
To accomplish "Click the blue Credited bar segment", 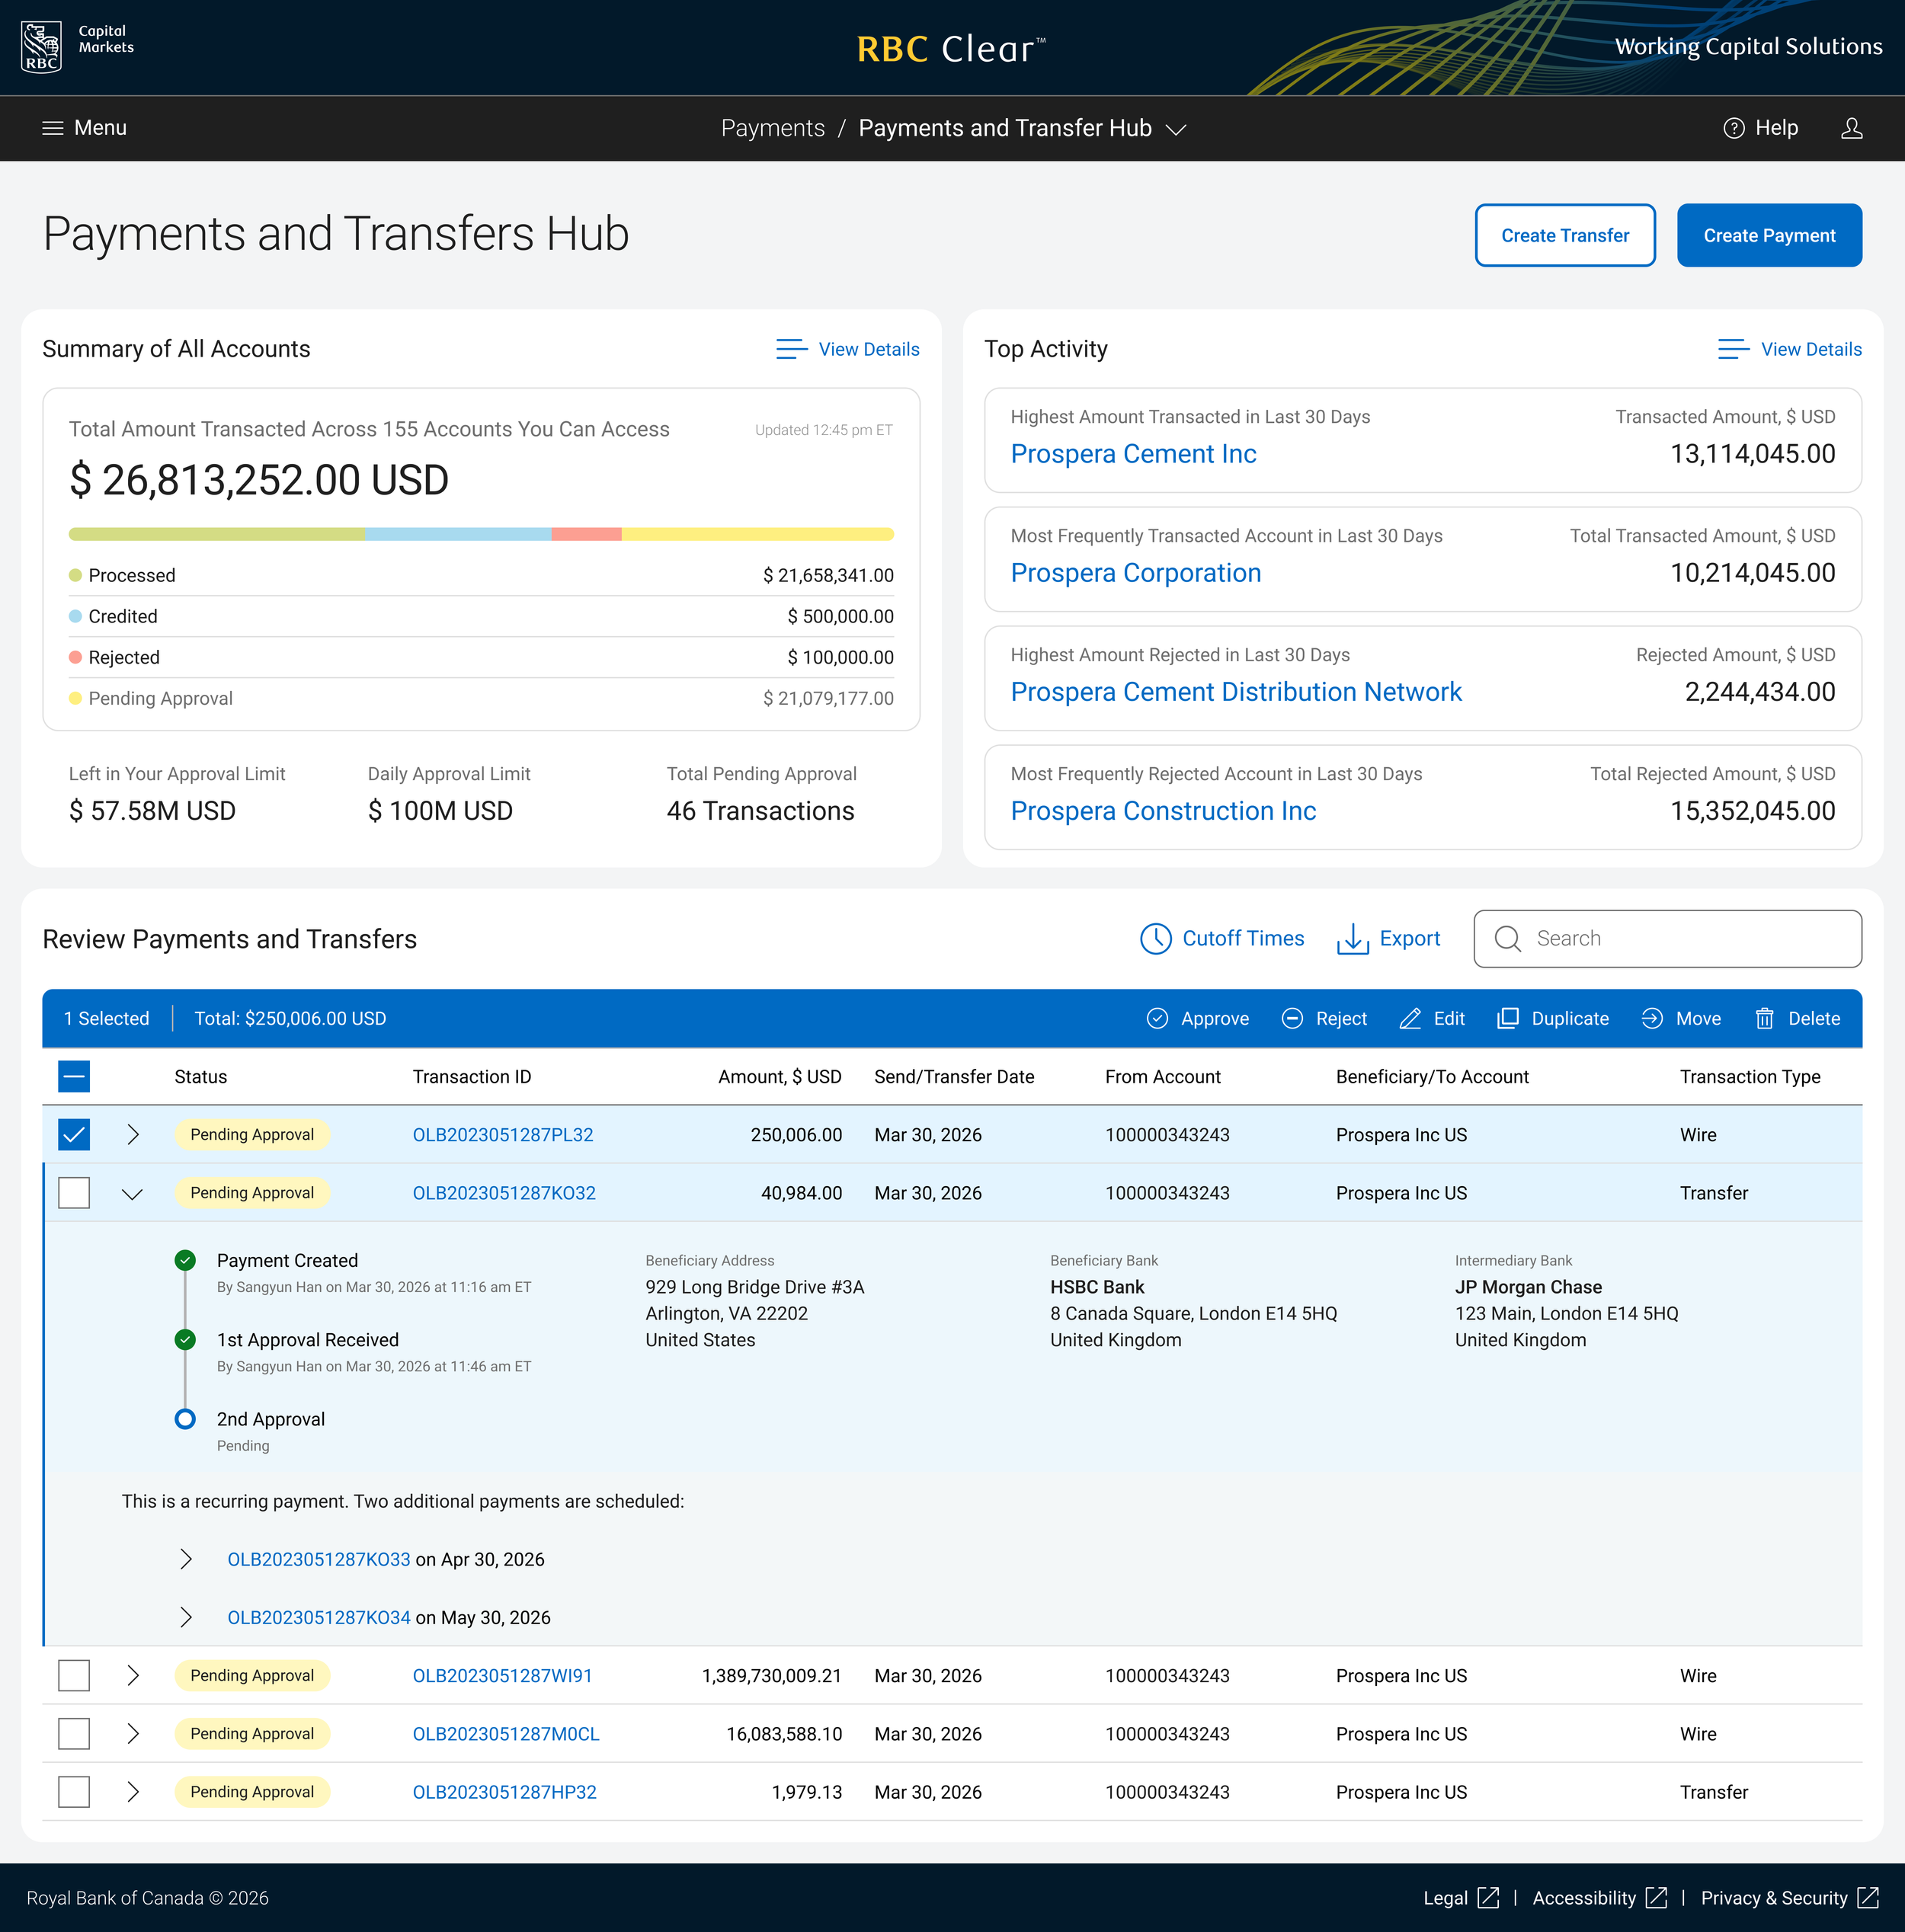I will click(x=458, y=534).
